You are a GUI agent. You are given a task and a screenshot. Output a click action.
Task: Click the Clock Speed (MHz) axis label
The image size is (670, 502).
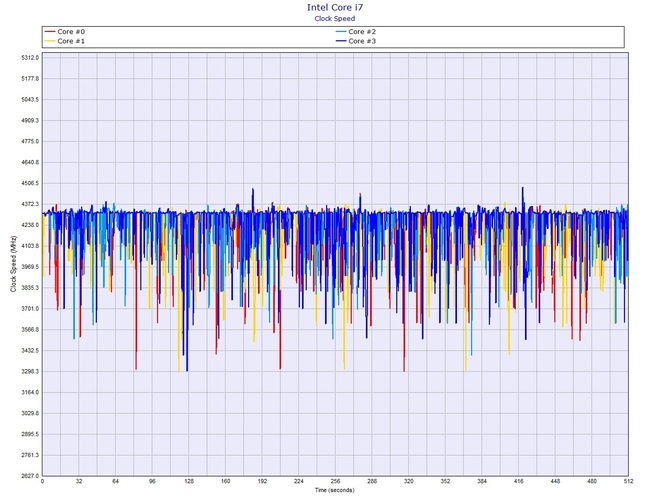click(x=13, y=264)
